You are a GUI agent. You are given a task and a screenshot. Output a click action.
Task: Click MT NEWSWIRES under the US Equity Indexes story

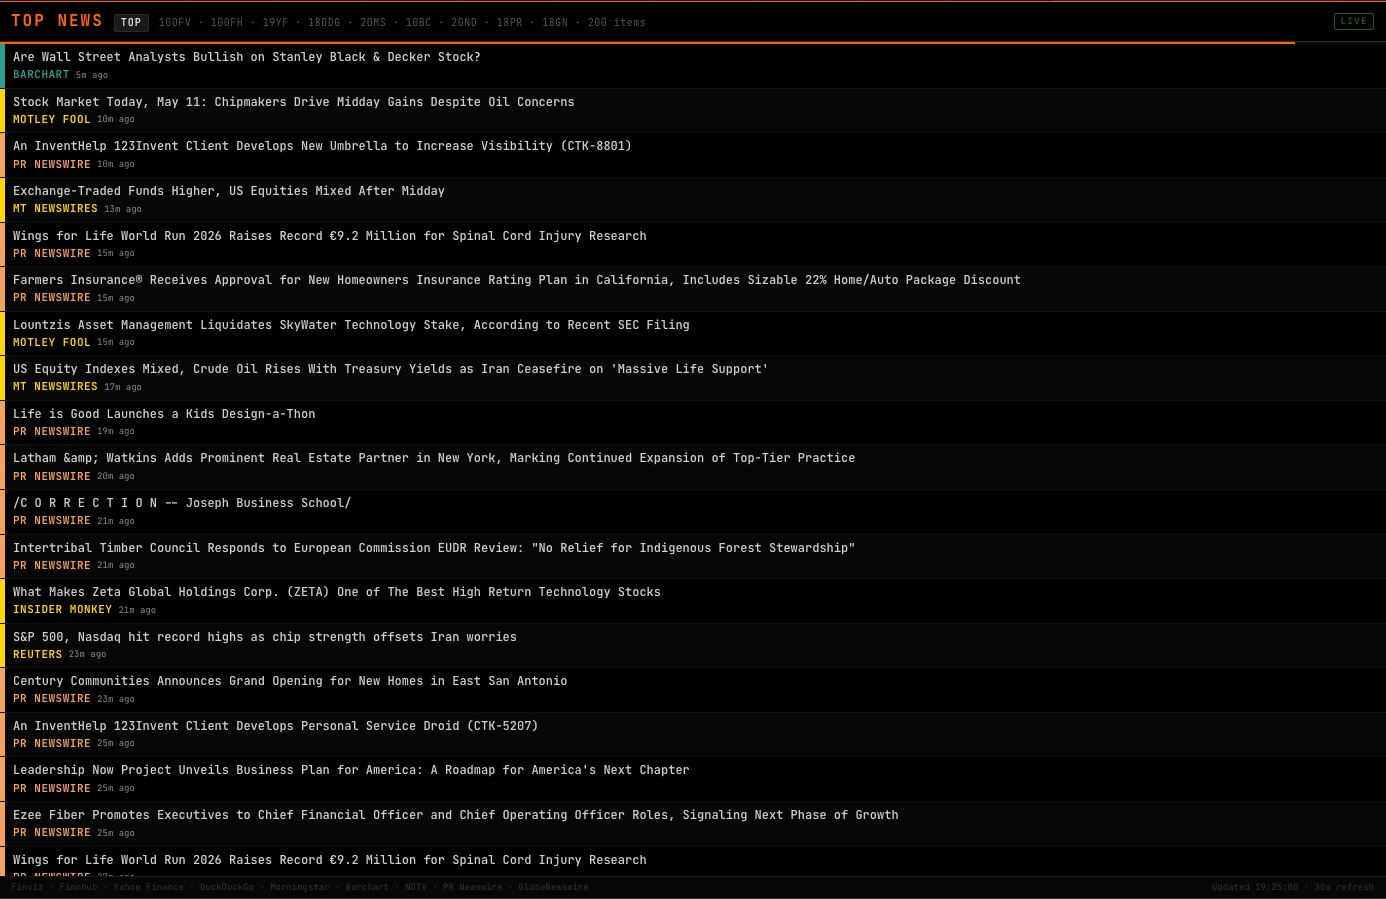55,387
